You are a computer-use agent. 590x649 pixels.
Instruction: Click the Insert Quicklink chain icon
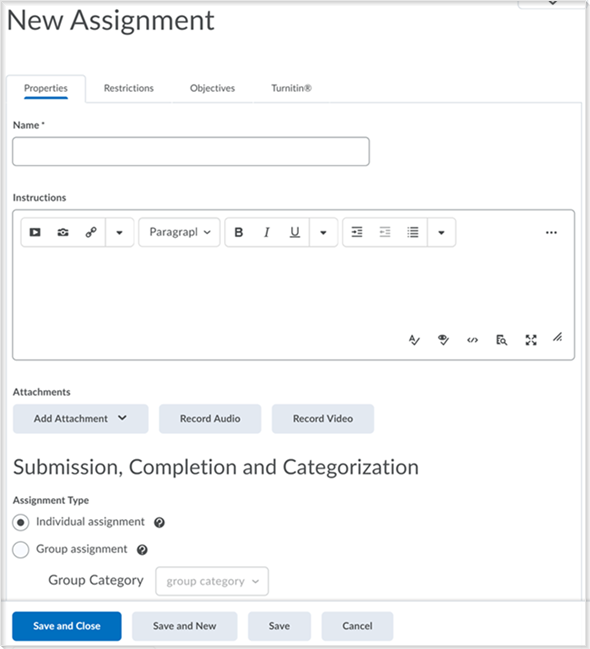coord(91,232)
